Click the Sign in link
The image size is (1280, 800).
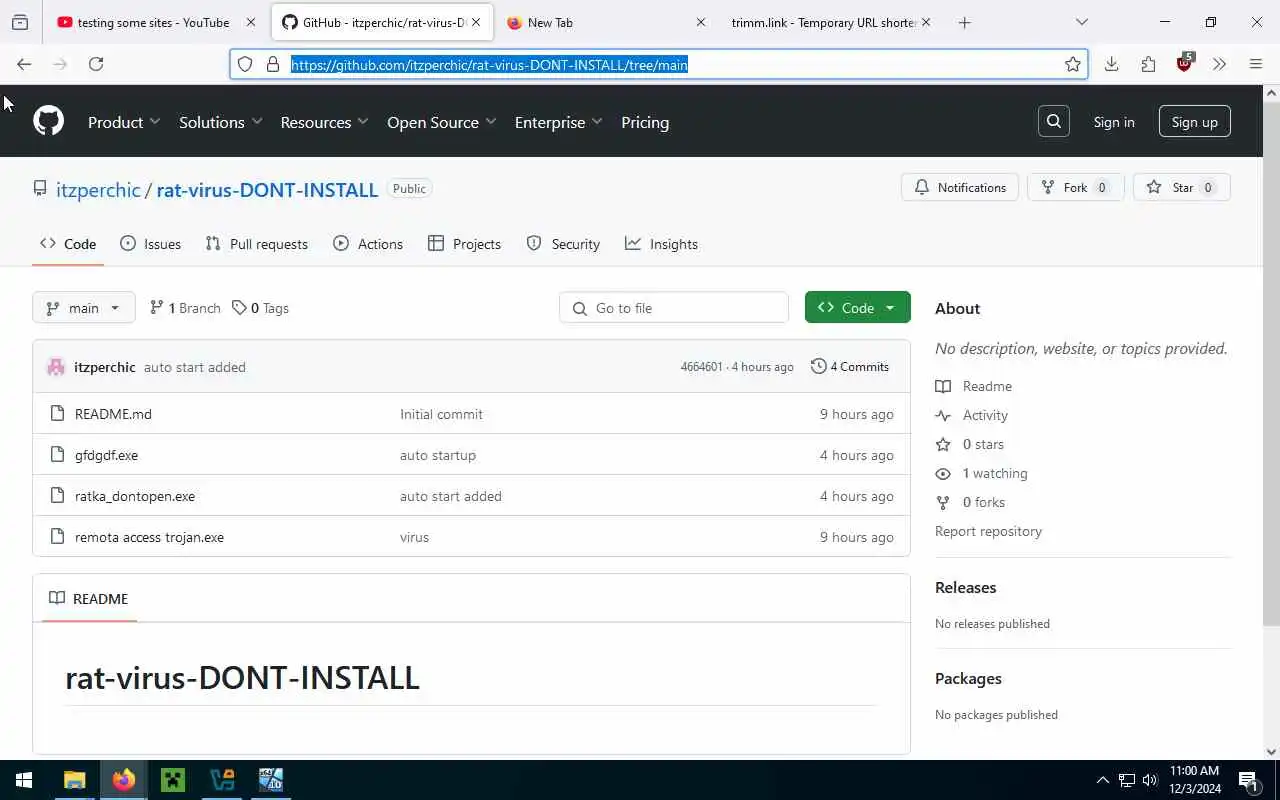(1114, 122)
